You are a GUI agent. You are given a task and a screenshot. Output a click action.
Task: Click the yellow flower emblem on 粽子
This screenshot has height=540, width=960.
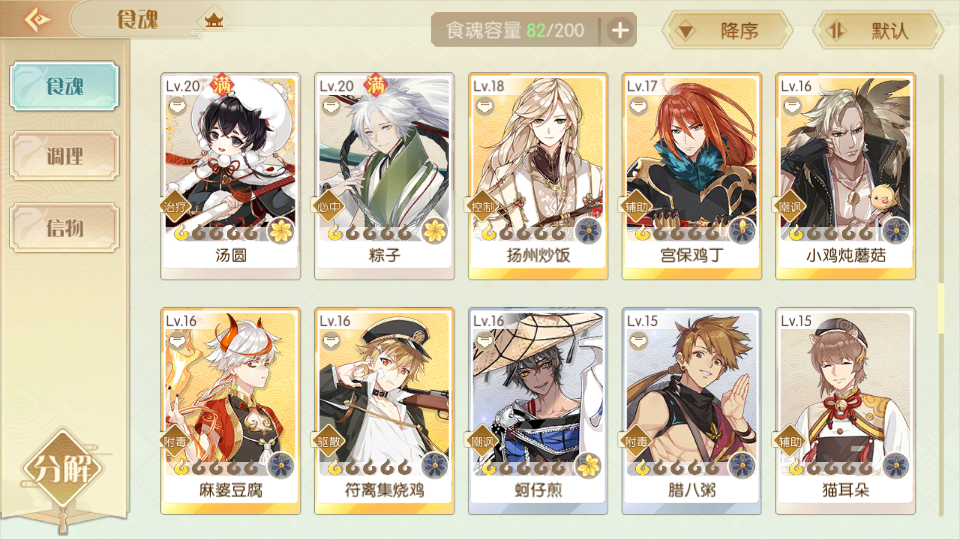[x=435, y=231]
